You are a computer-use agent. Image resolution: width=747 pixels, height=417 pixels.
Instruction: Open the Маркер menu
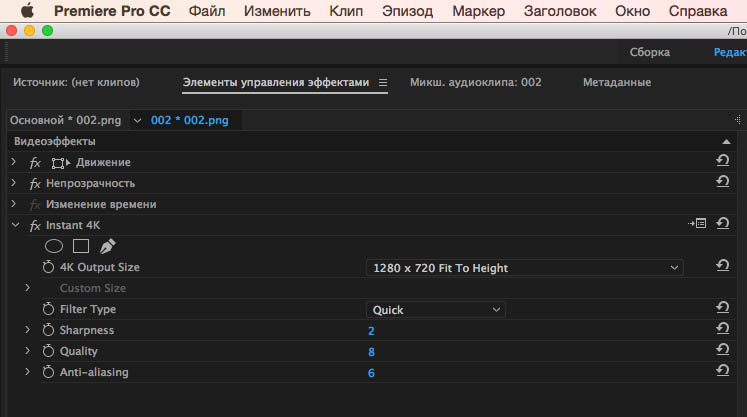click(478, 11)
